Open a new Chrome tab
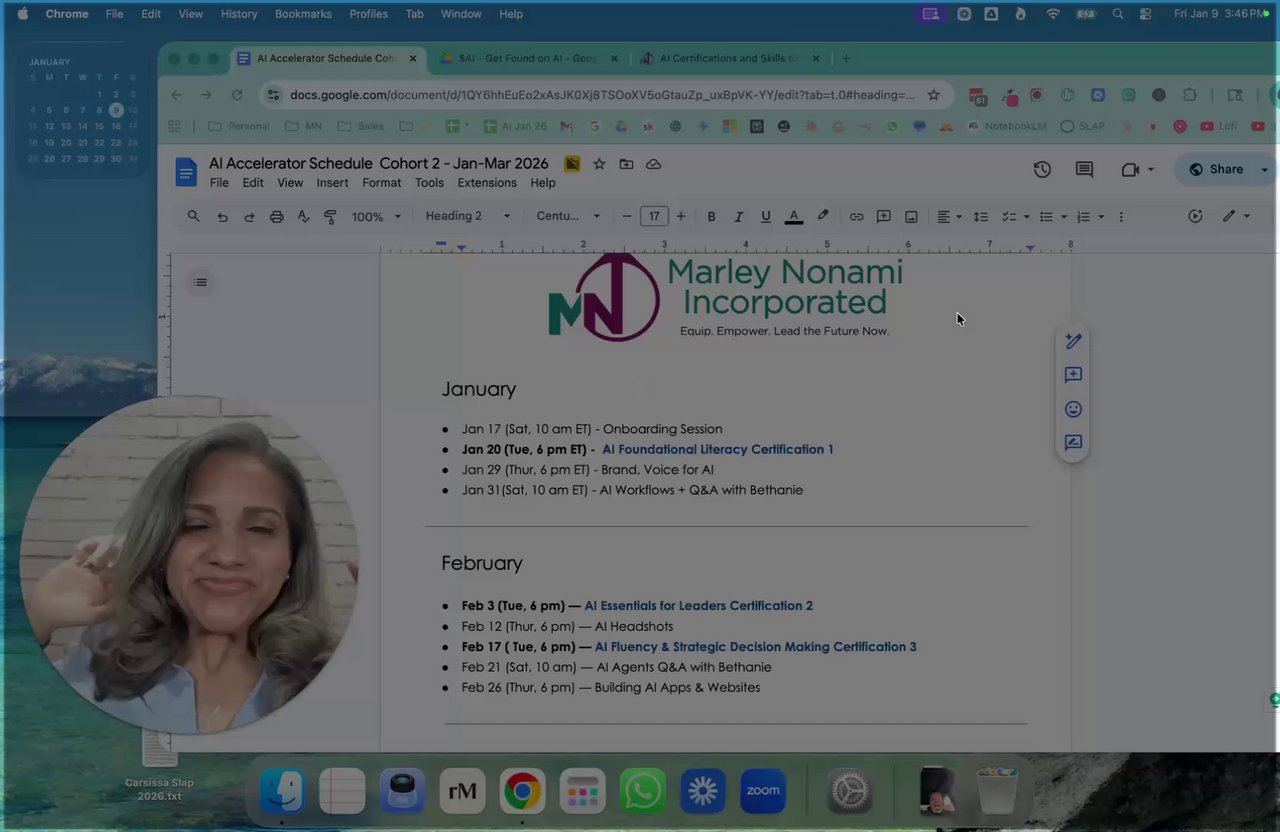Viewport: 1280px width, 832px height. (x=846, y=58)
